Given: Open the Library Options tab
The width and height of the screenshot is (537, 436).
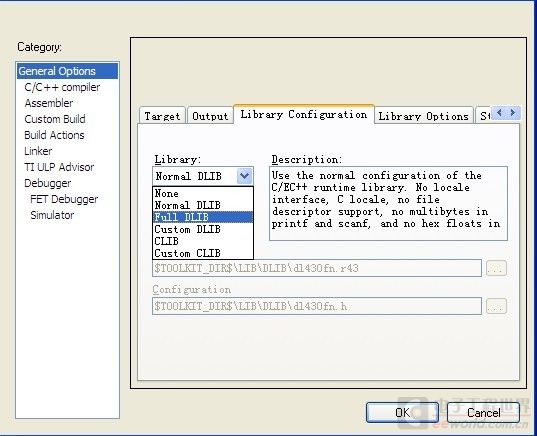Looking at the screenshot, I should (423, 116).
